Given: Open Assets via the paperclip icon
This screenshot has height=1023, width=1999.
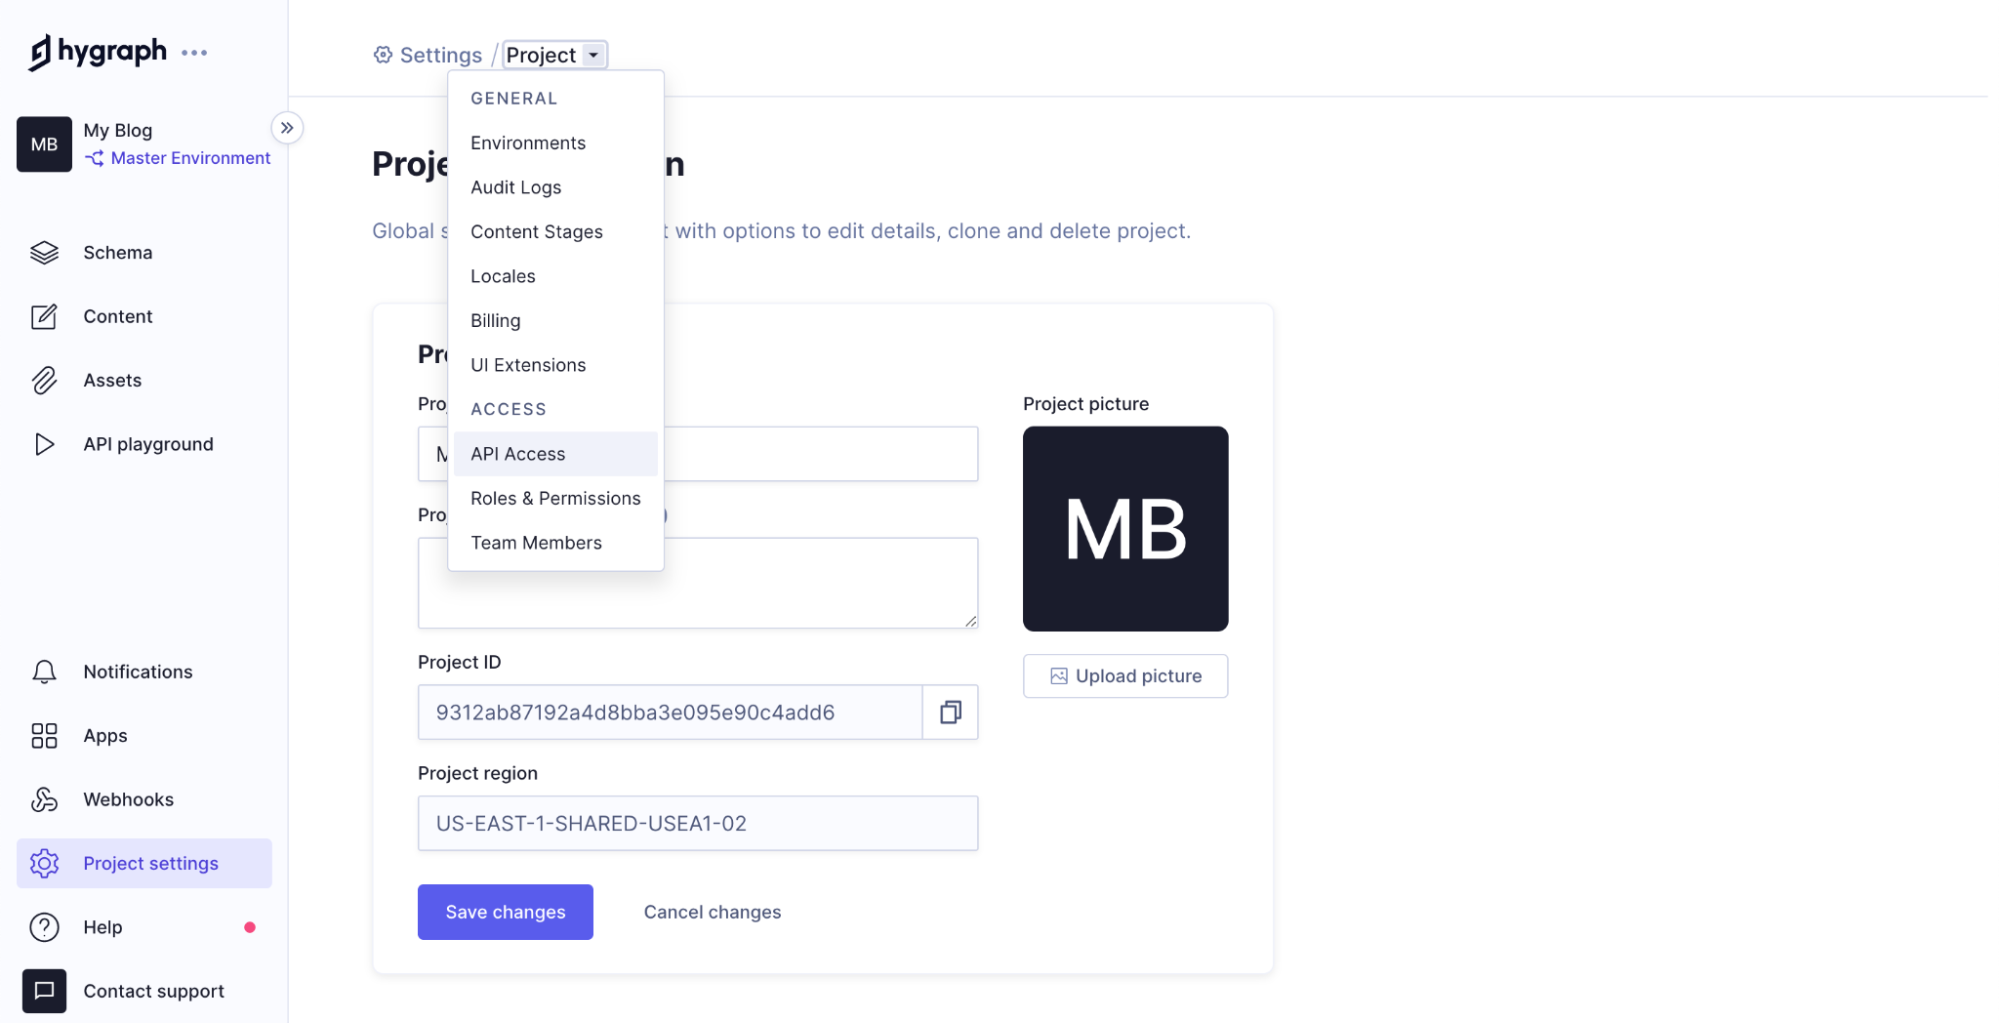Looking at the screenshot, I should coord(44,381).
